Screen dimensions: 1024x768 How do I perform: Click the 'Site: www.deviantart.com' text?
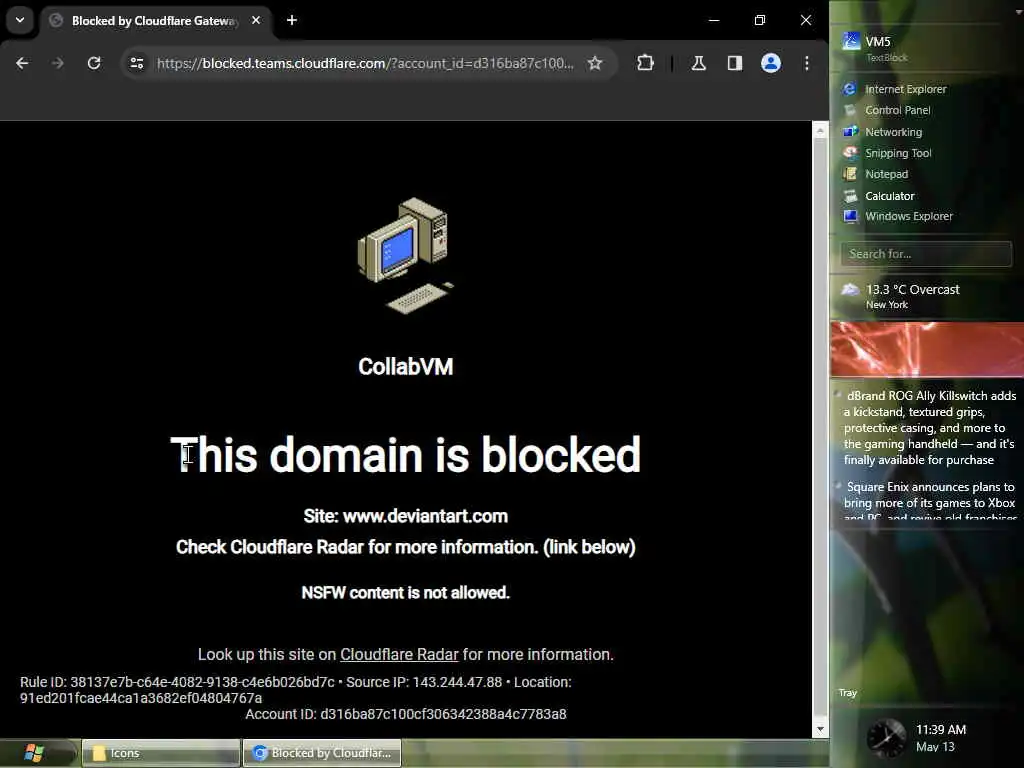click(406, 516)
